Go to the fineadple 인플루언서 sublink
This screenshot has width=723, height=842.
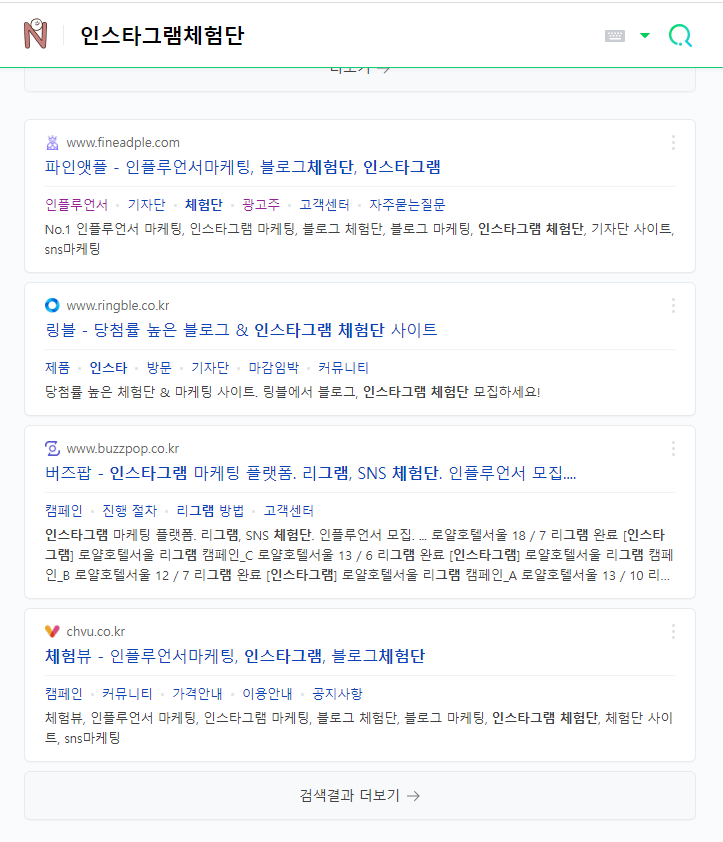click(76, 205)
